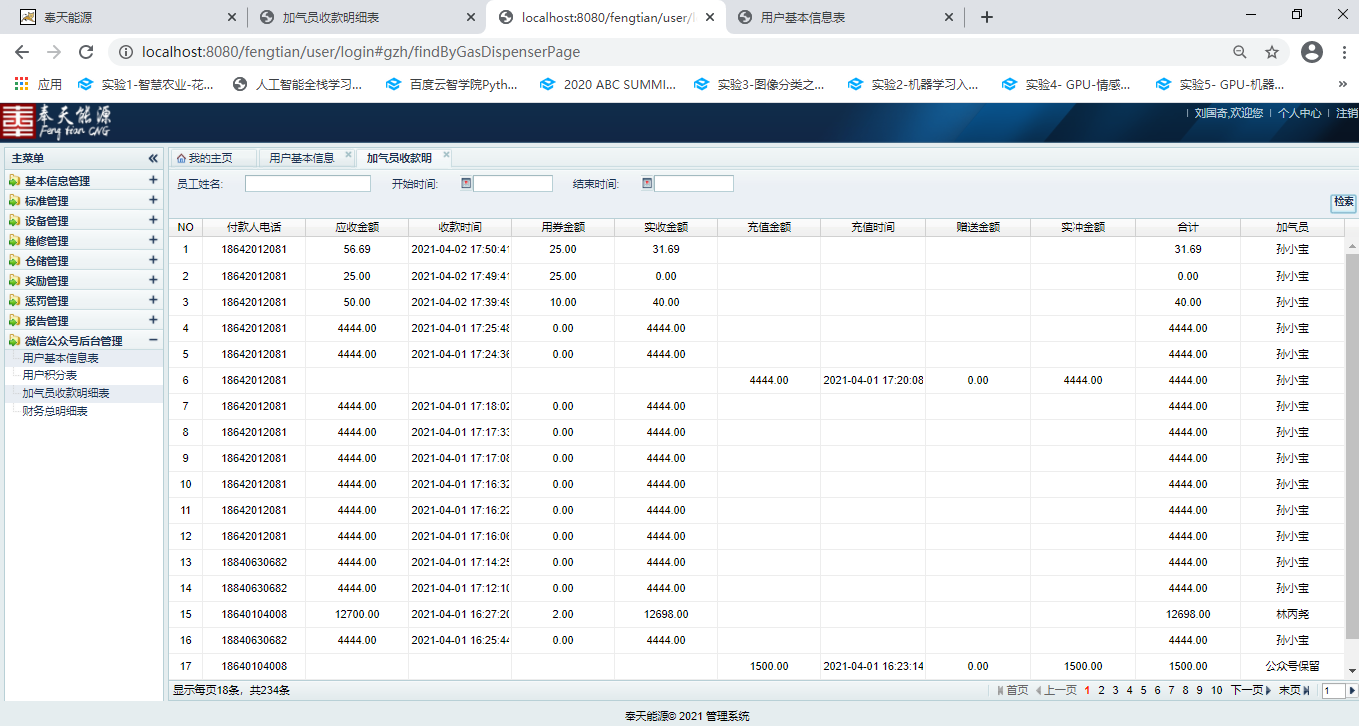The image size is (1359, 726).
Task: Expand the 设备管理 menu section
Action: 153,221
